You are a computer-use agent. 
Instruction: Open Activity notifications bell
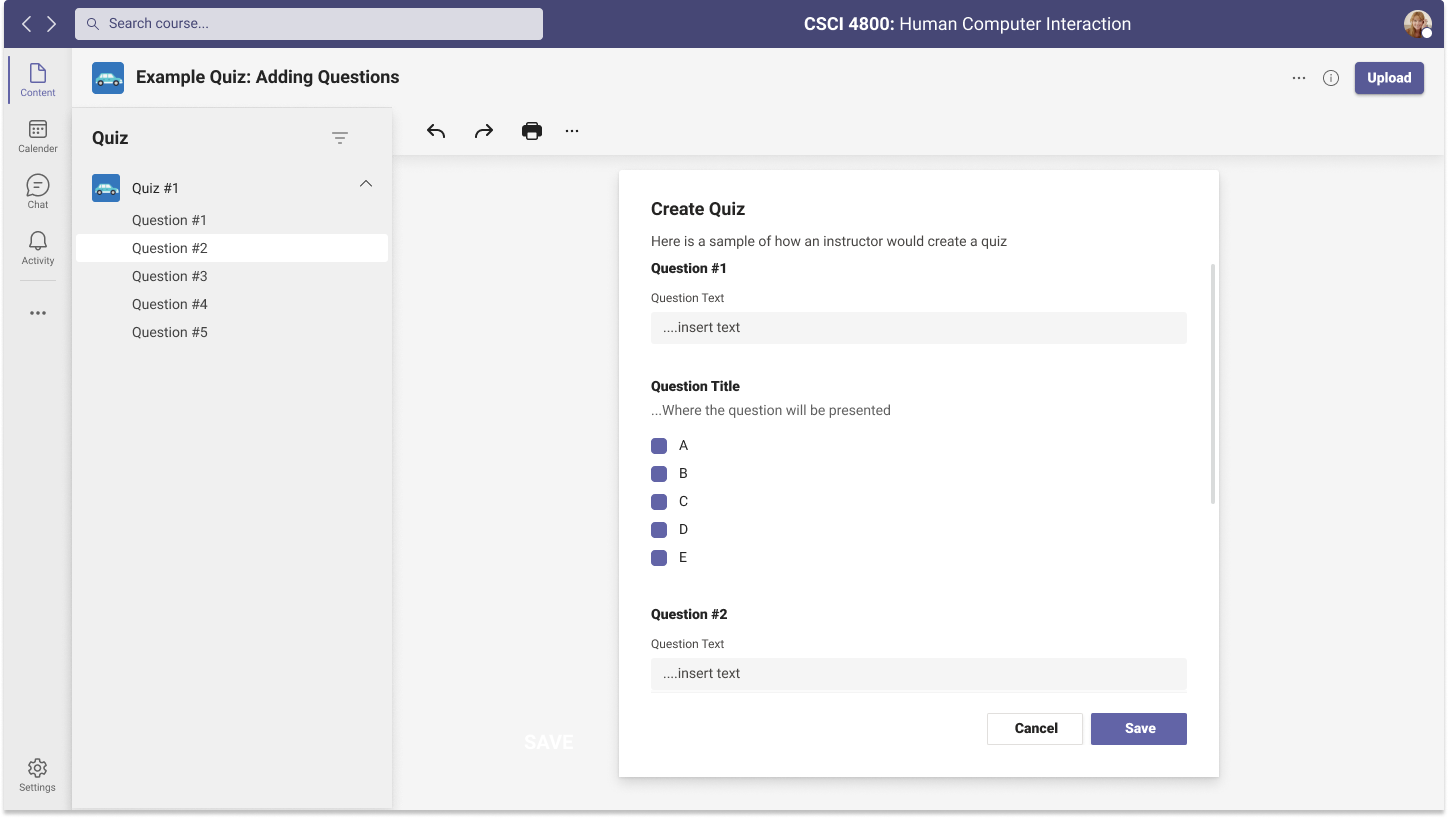click(x=38, y=247)
